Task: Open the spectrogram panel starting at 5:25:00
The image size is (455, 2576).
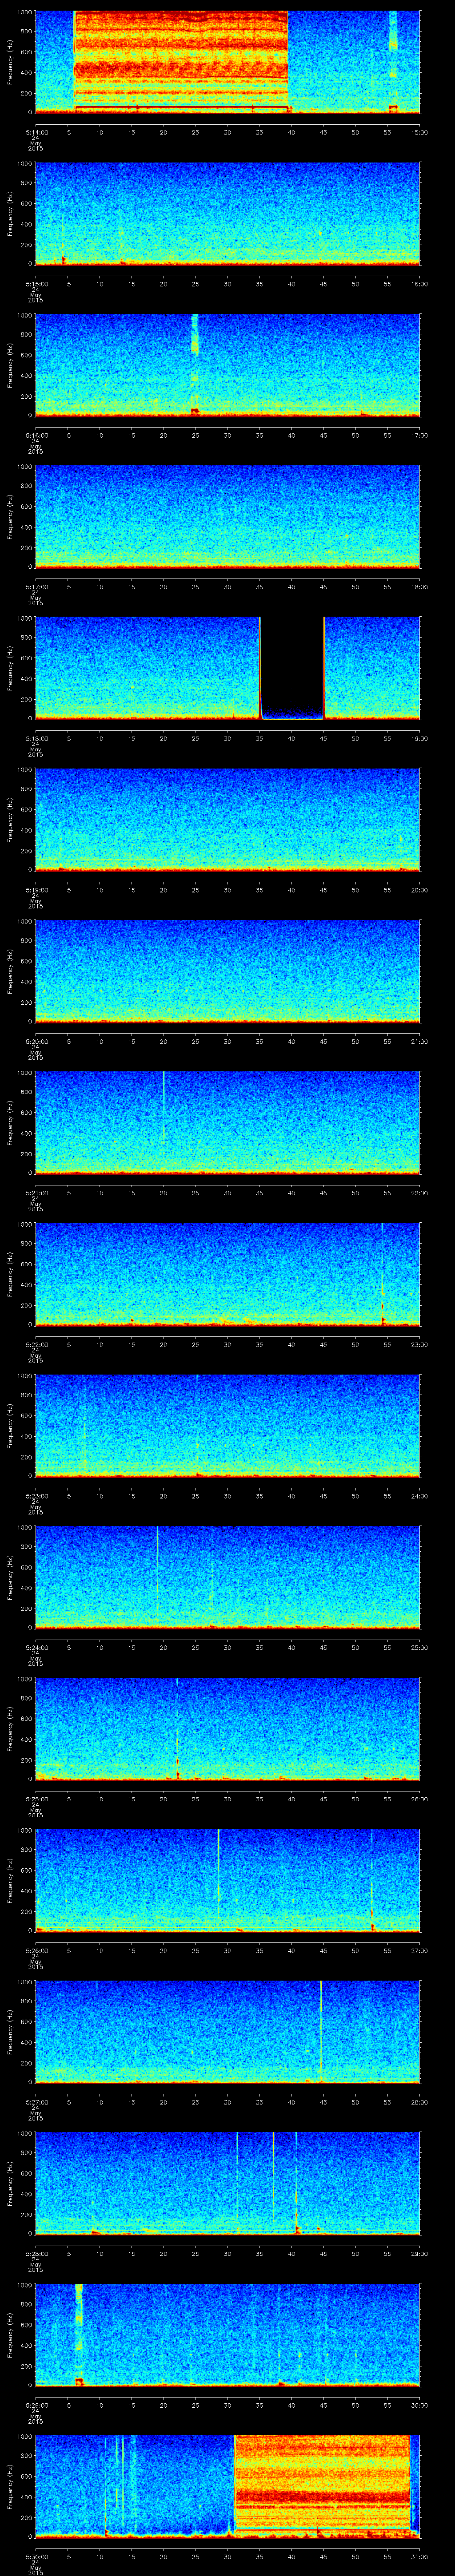Action: 227,1728
